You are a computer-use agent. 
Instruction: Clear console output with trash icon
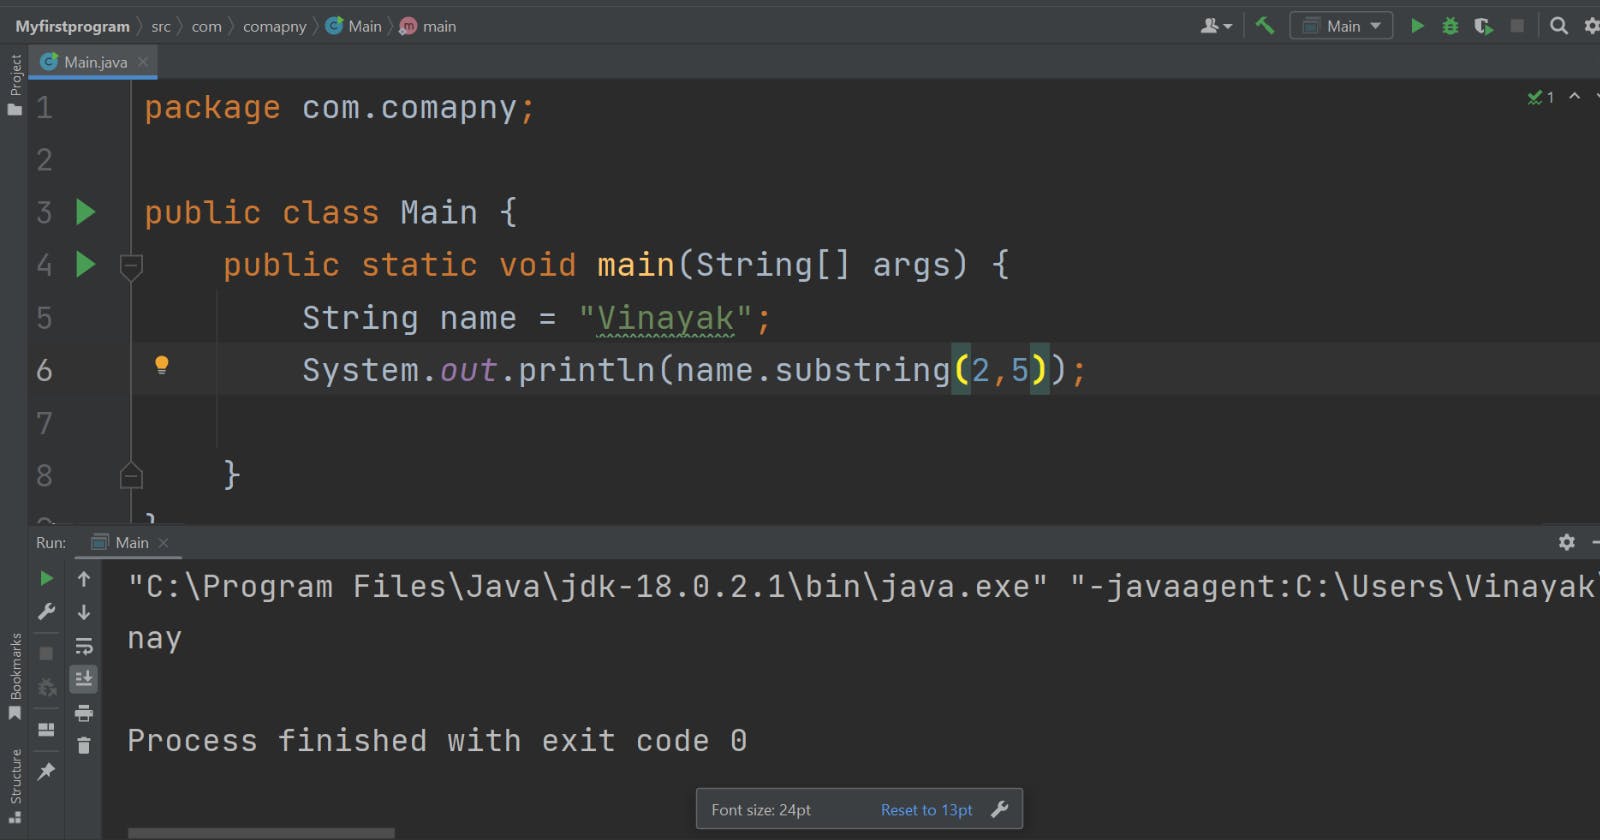click(84, 746)
